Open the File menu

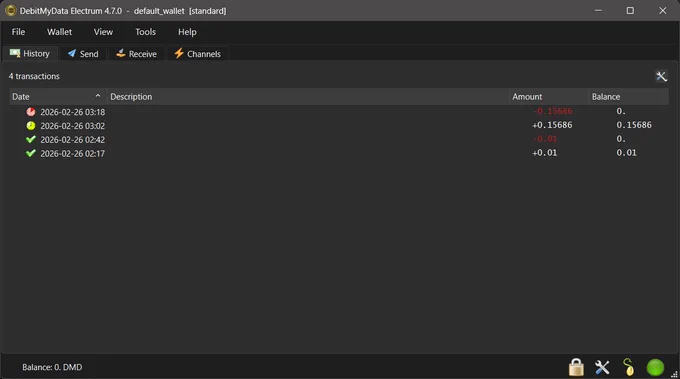click(x=18, y=32)
